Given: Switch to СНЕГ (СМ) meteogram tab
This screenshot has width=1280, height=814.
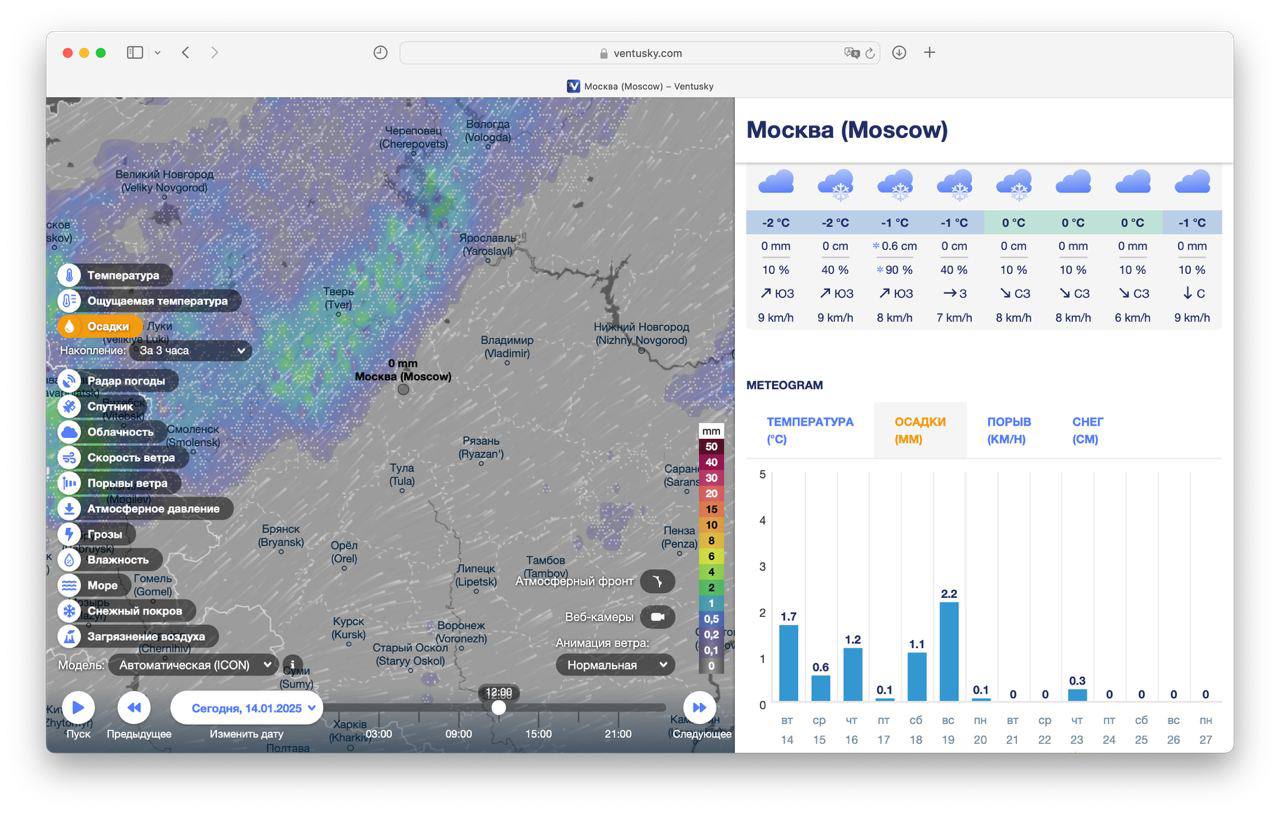Looking at the screenshot, I should 1087,430.
